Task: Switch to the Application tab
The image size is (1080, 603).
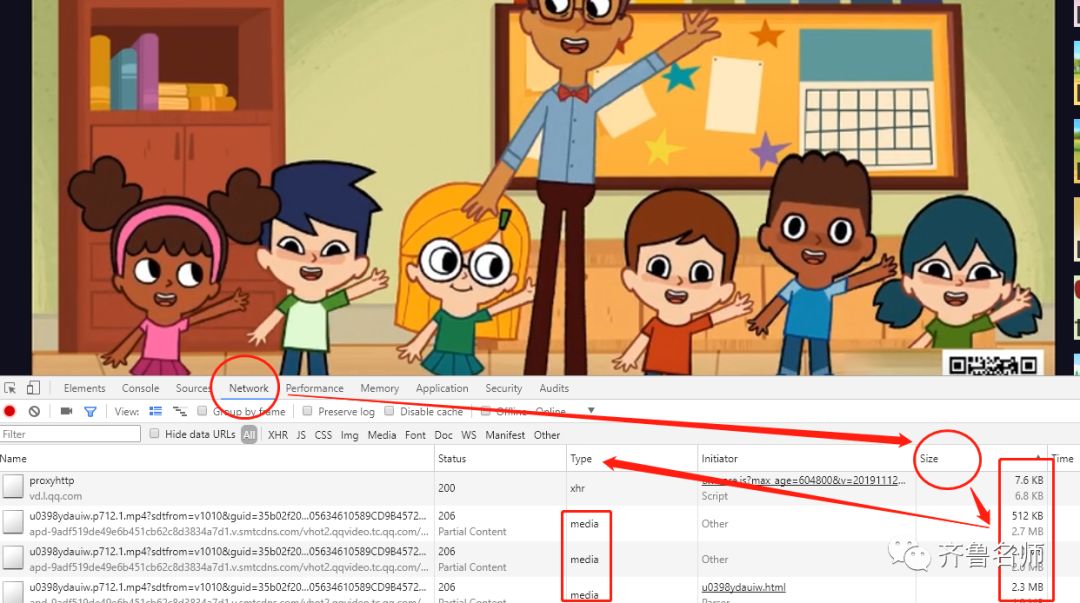Action: (442, 388)
